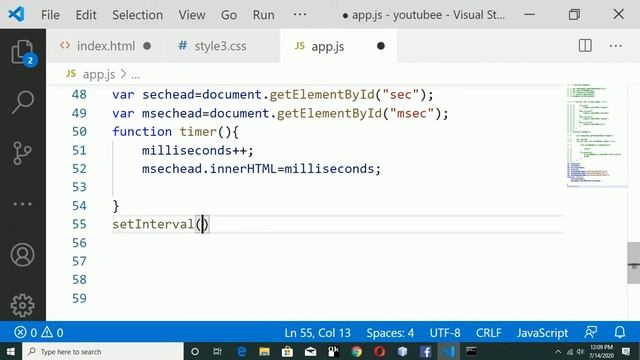The height and width of the screenshot is (360, 640).
Task: Change end of line sequence CRLF
Action: [x=488, y=333]
